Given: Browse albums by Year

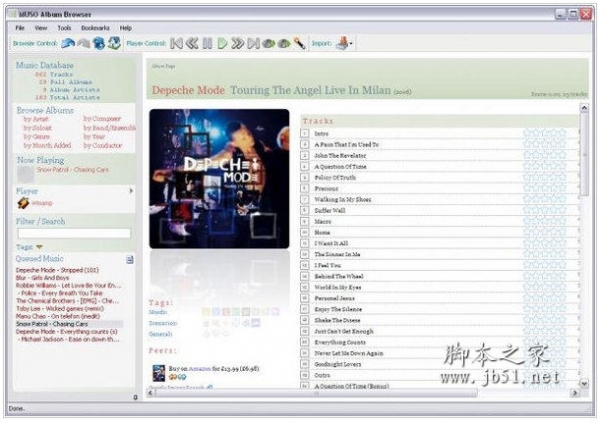Looking at the screenshot, I should (x=94, y=137).
